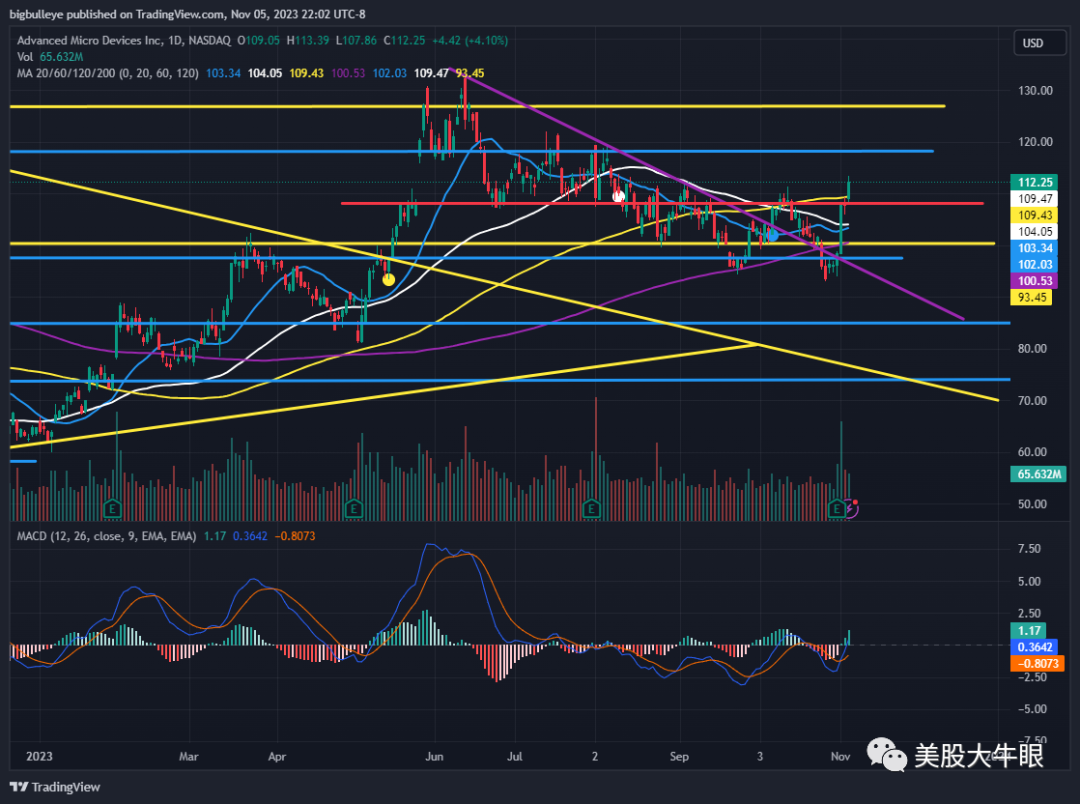Image resolution: width=1080 pixels, height=804 pixels.
Task: Click the blue 103.34 price axis label
Action: click(1035, 248)
